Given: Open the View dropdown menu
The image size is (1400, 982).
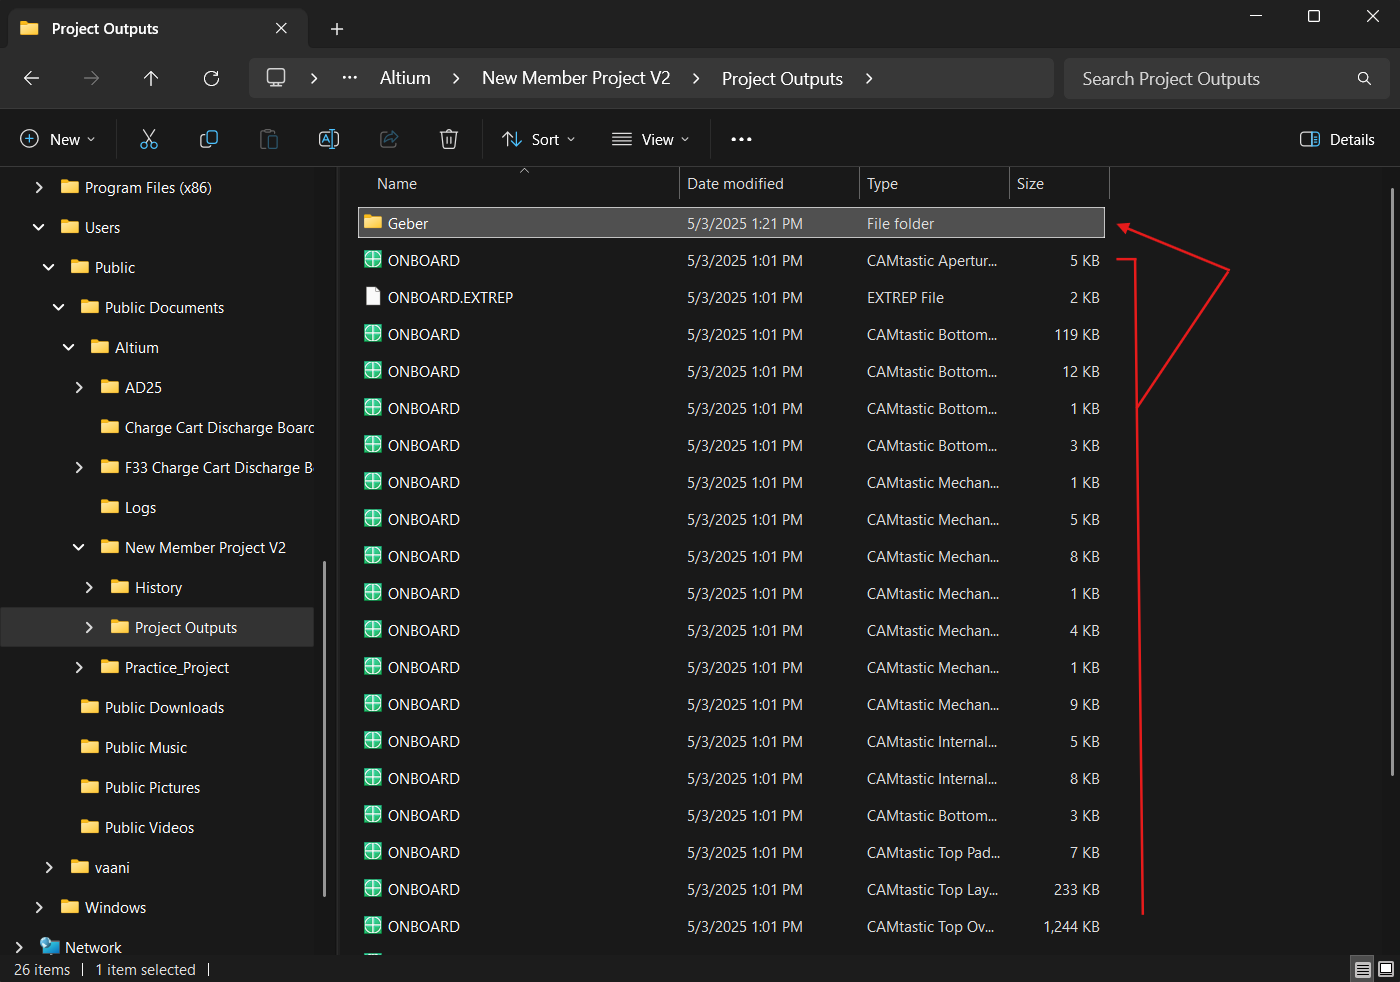Looking at the screenshot, I should (x=651, y=139).
